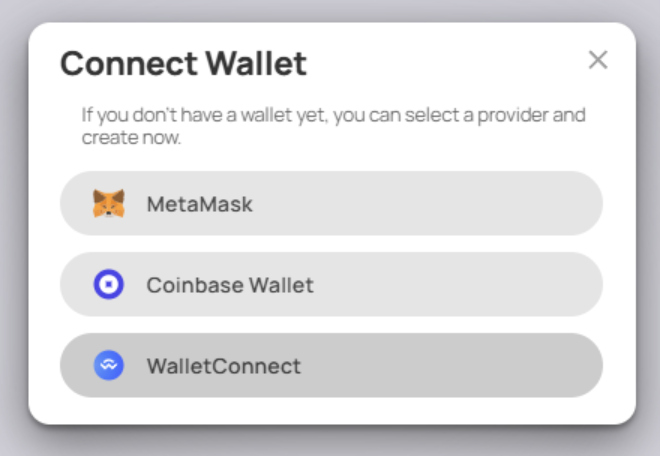This screenshot has height=456, width=660.
Task: Click the Coinbase Wallet blue circle icon
Action: click(x=108, y=285)
